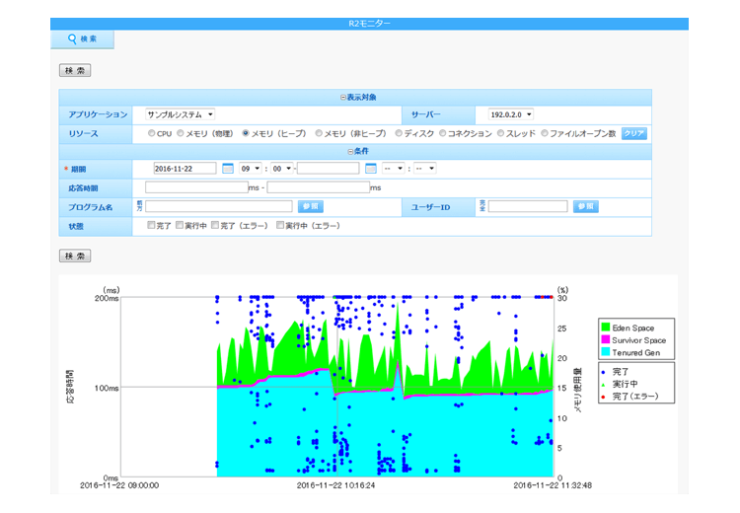The width and height of the screenshot is (740, 513).
Task: Click the lower 検索 button above the chart
Action: pos(75,256)
